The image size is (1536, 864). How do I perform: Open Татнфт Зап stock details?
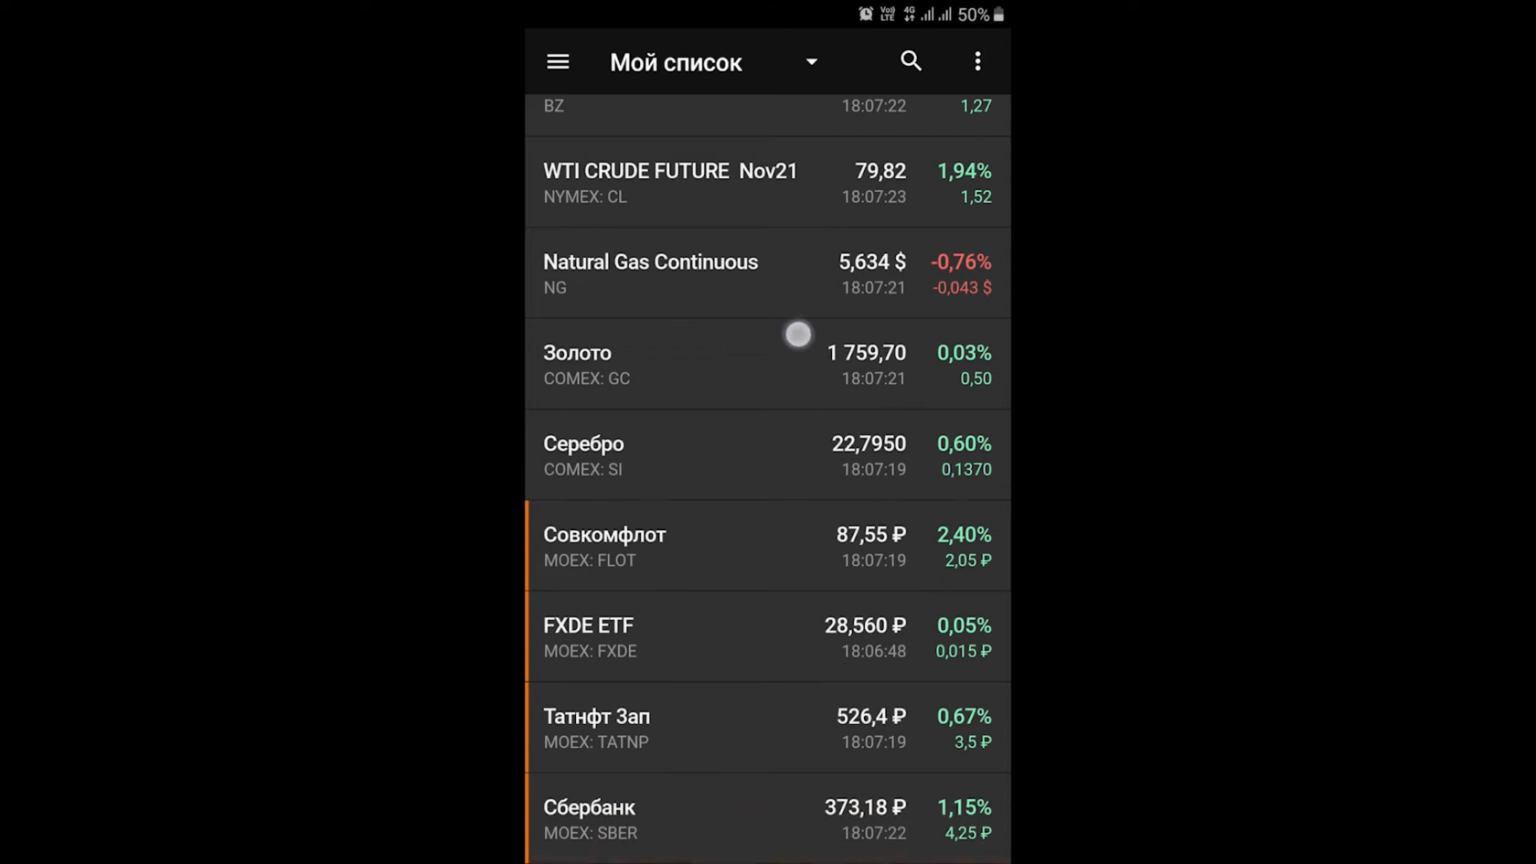[x=768, y=728]
